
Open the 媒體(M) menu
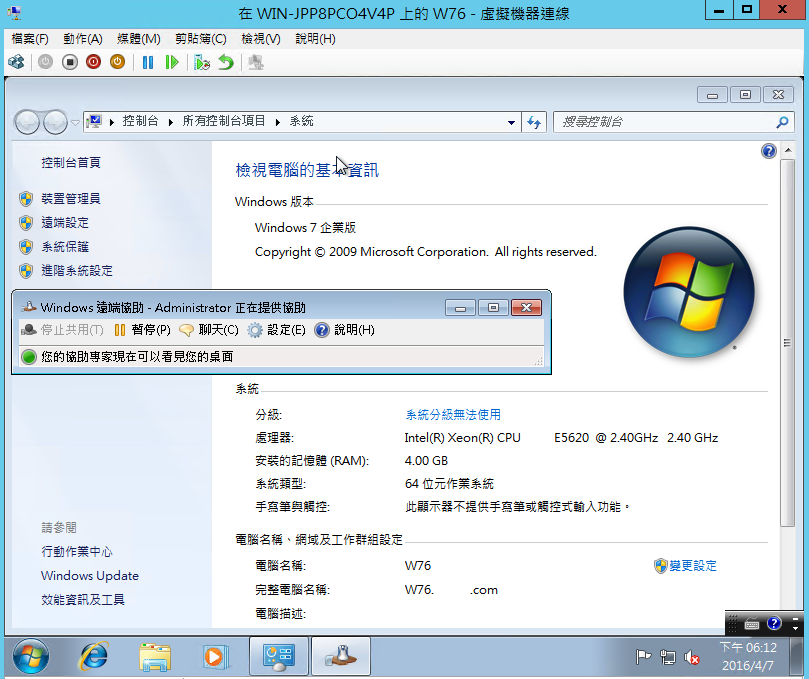tap(139, 39)
